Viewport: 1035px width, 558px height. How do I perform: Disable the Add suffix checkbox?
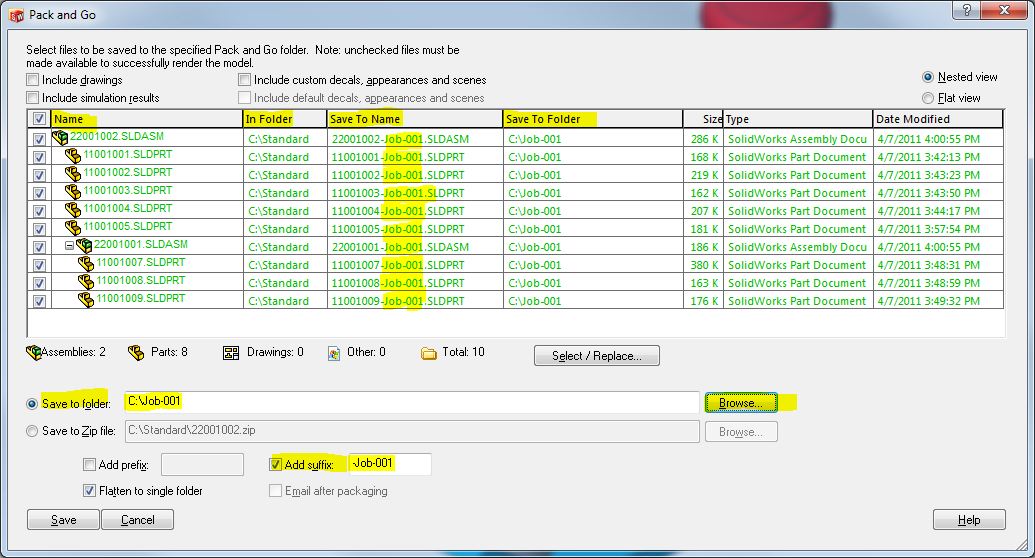click(x=275, y=465)
